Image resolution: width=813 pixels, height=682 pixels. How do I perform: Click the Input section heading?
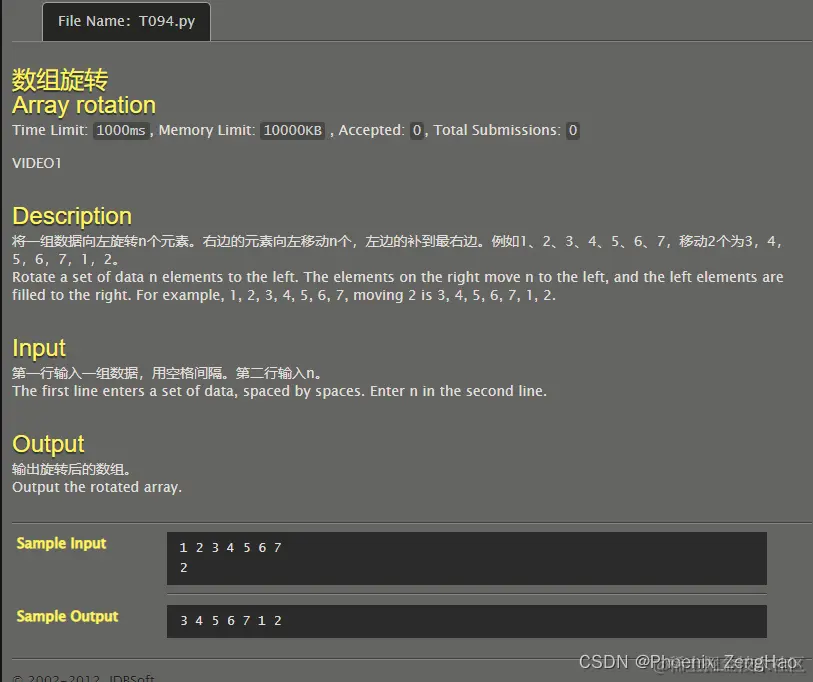39,348
